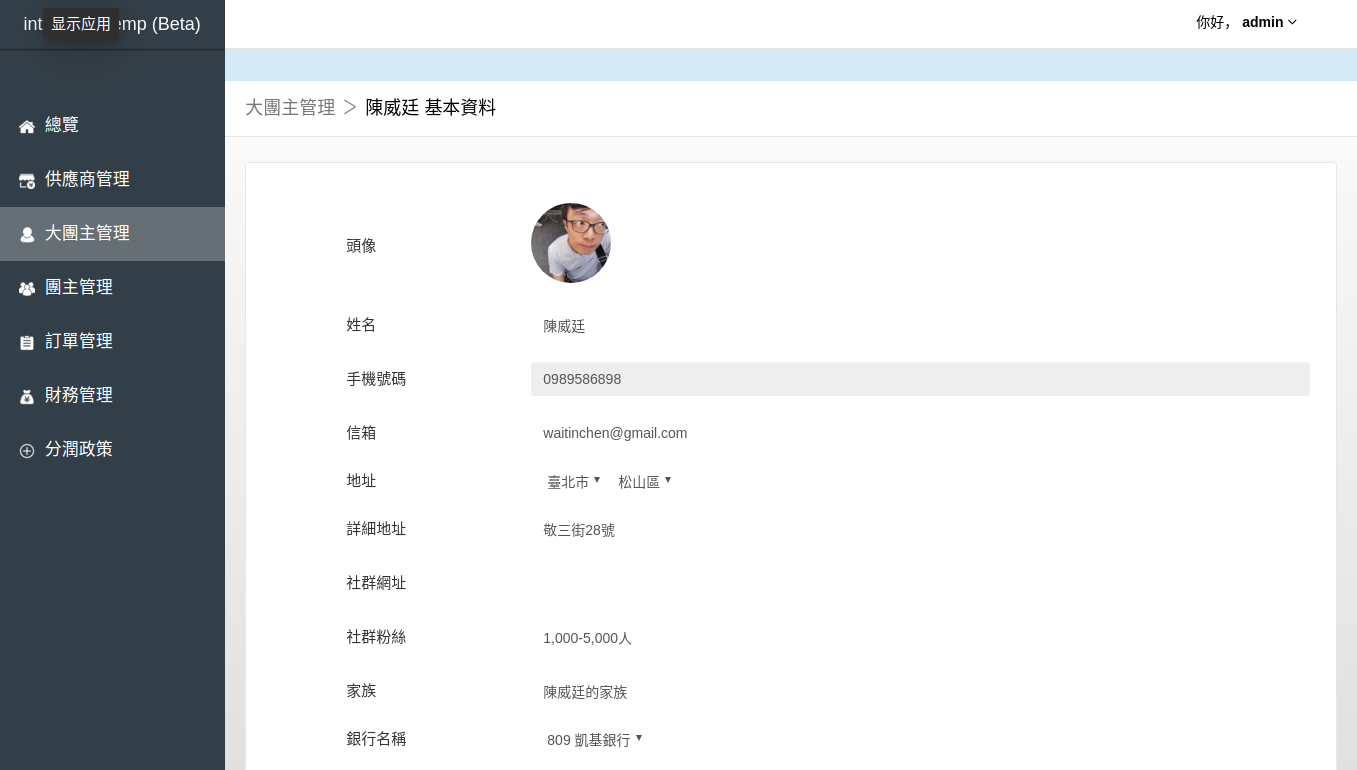This screenshot has height=770, width=1357.
Task: Click the 陳威廷 基本資料 page heading
Action: 431,107
